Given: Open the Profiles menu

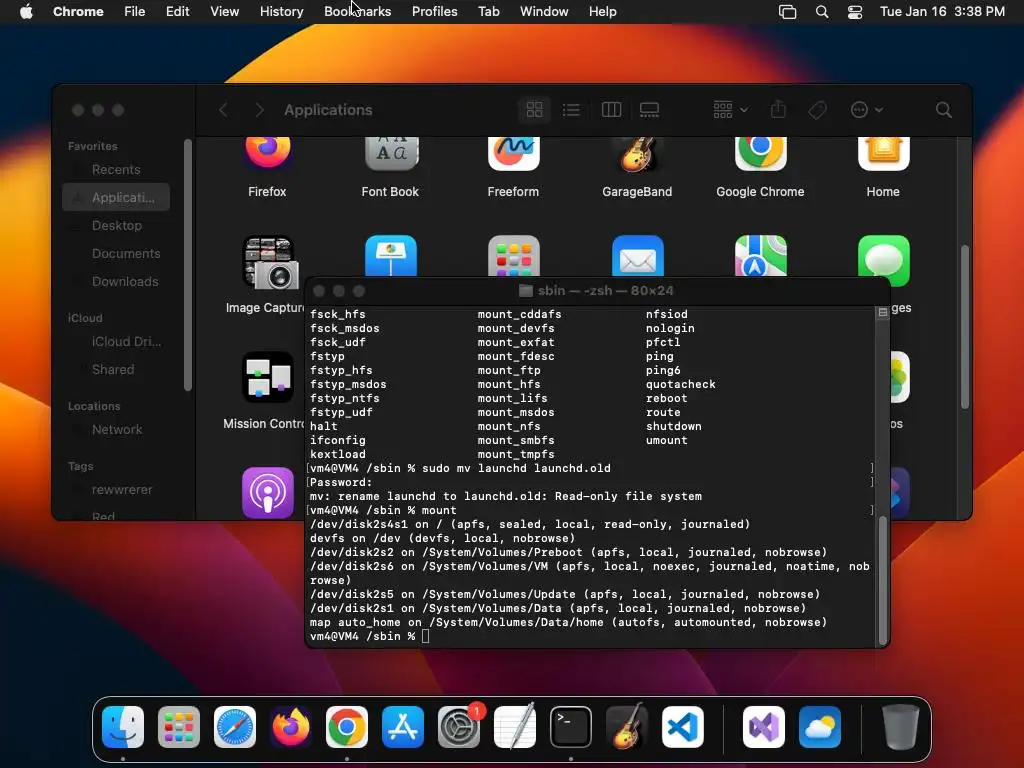Looking at the screenshot, I should (434, 12).
